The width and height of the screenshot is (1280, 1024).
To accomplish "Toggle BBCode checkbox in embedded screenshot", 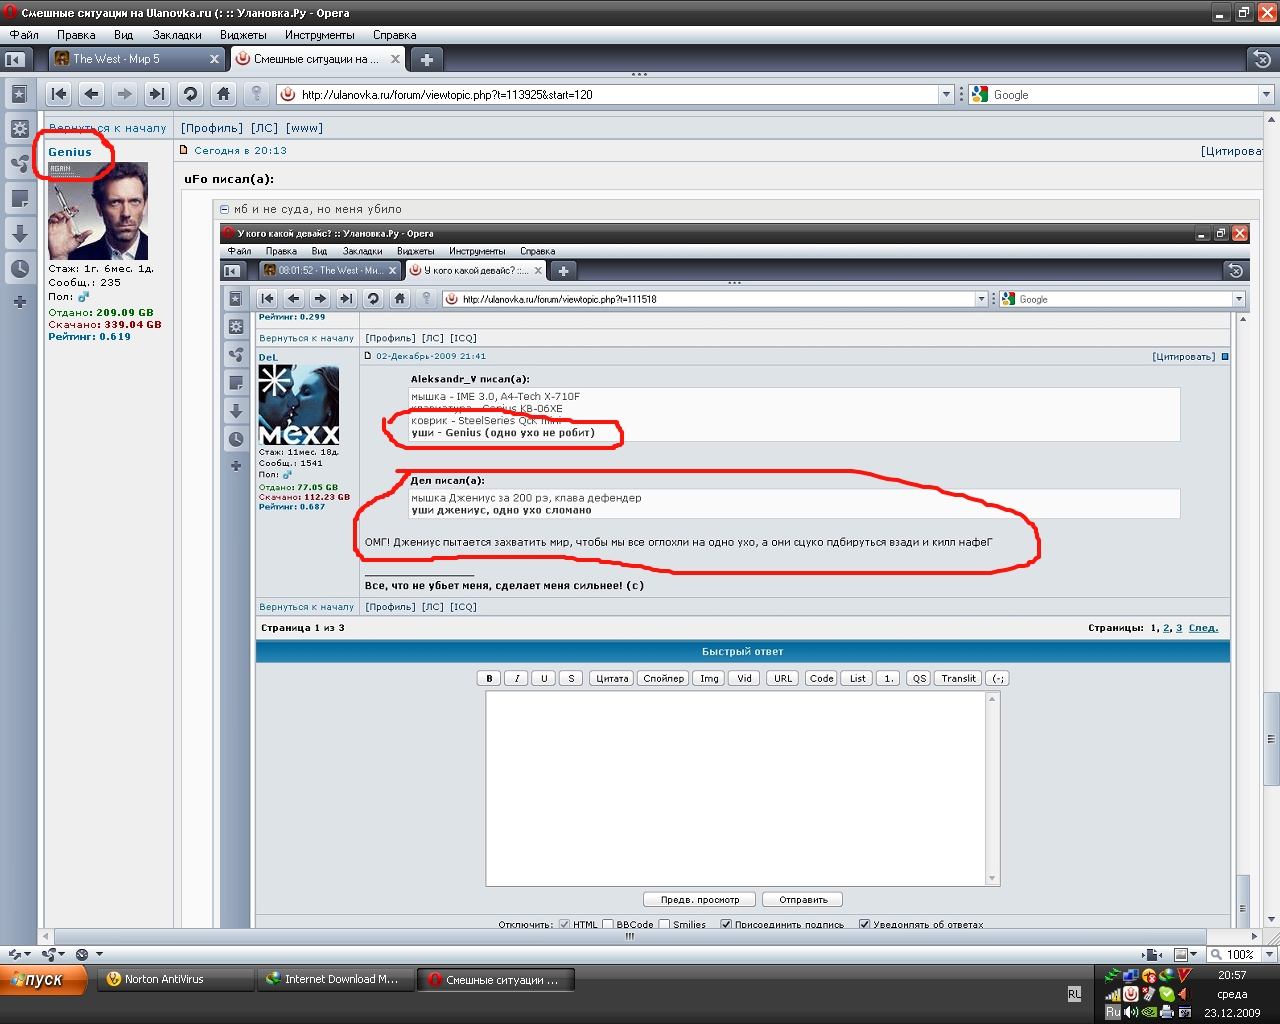I will click(607, 924).
